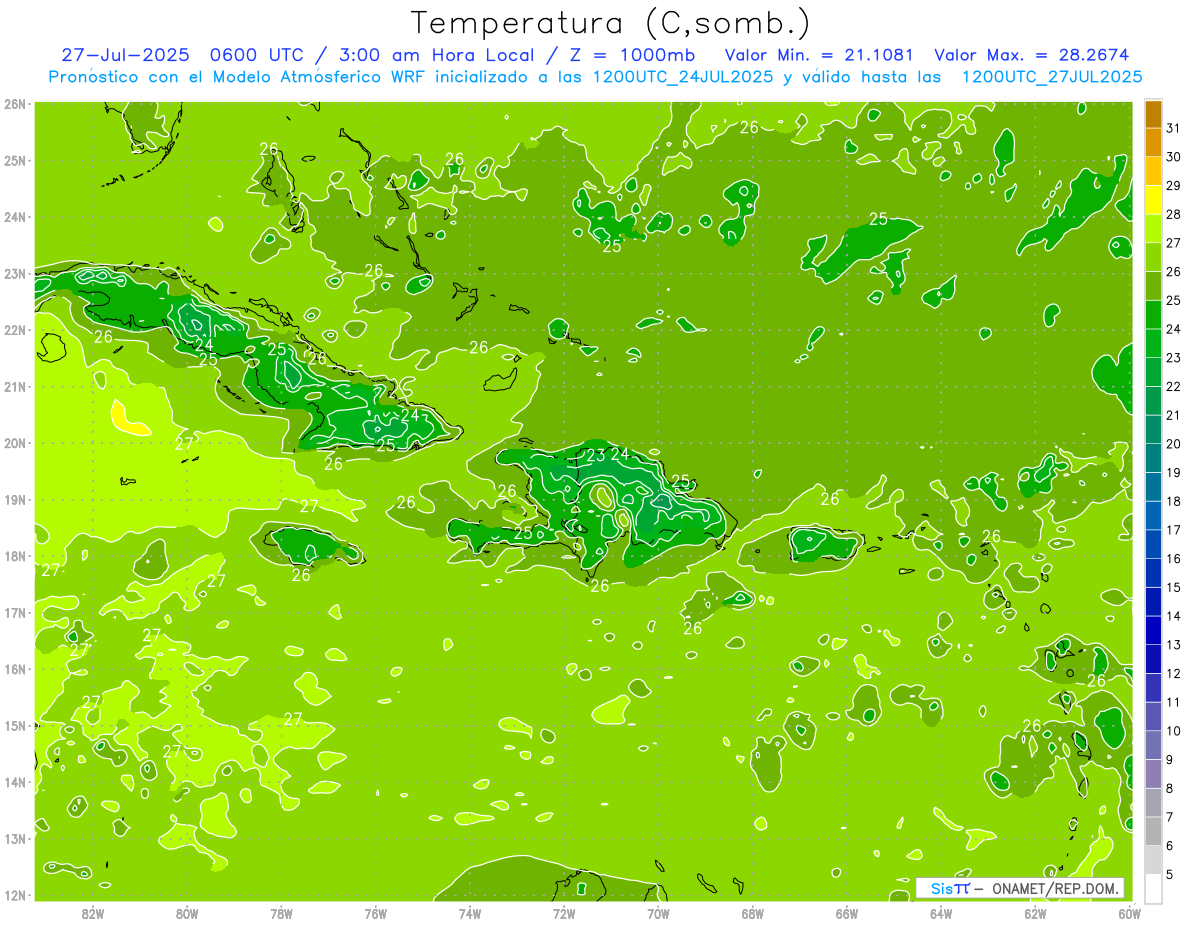The width and height of the screenshot is (1200, 927).
Task: Click the '26N' latitude axis label
Action: 15,103
